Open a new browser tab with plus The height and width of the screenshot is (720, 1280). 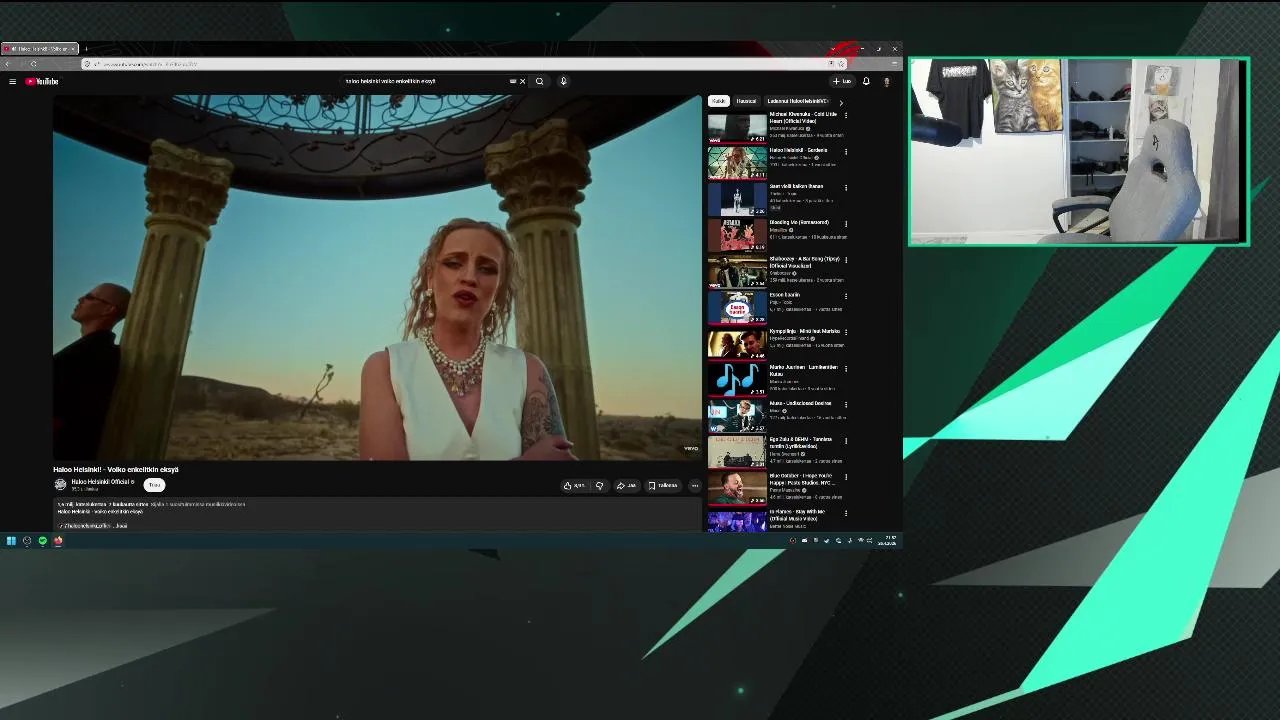pos(86,49)
